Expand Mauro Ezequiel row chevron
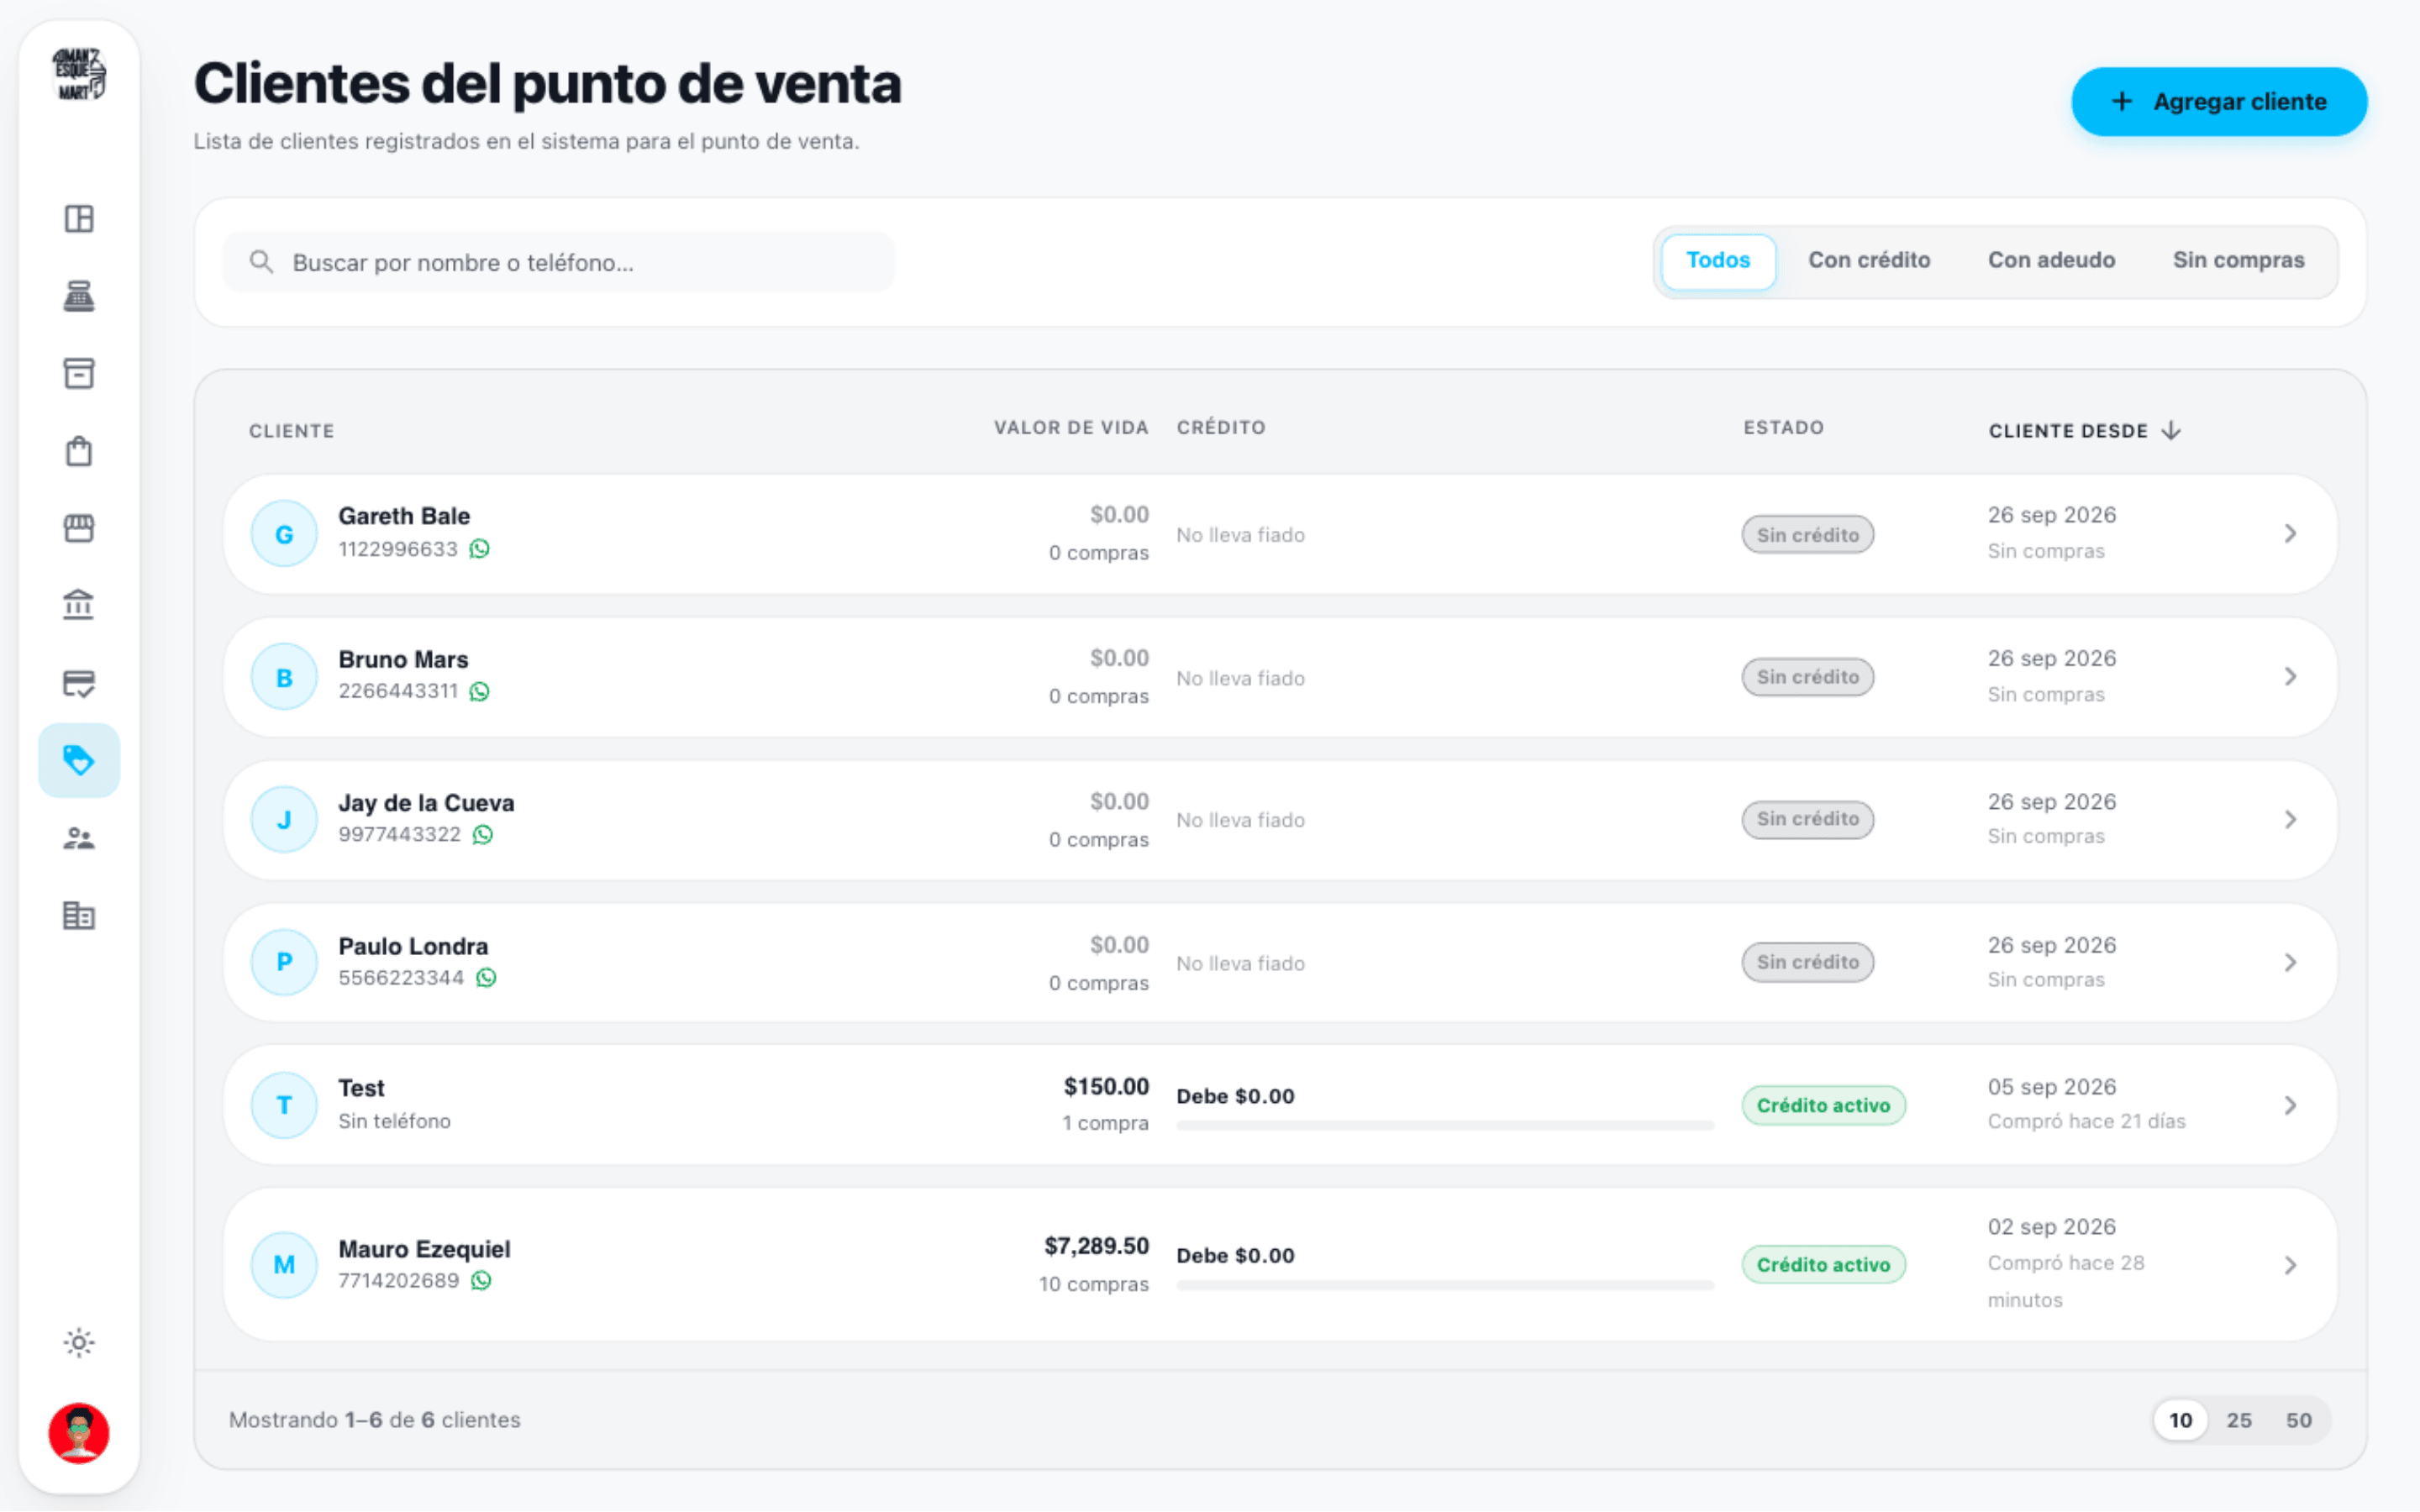The width and height of the screenshot is (2420, 1512). tap(2290, 1266)
